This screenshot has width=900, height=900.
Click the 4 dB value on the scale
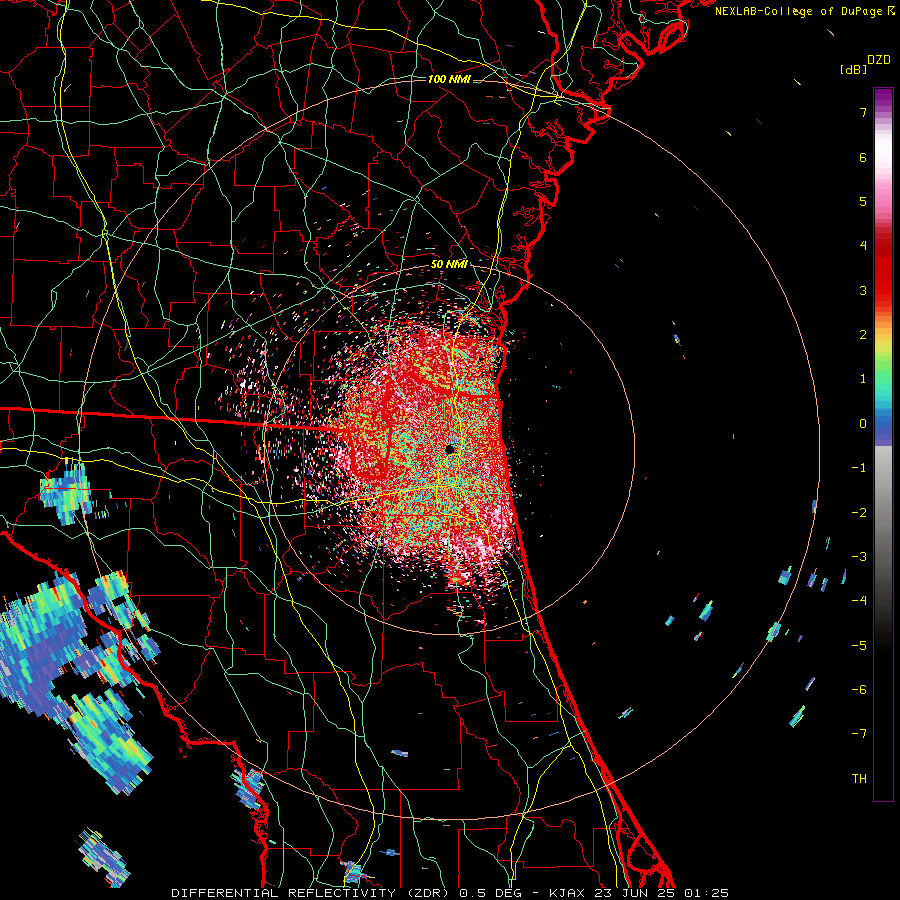[863, 246]
